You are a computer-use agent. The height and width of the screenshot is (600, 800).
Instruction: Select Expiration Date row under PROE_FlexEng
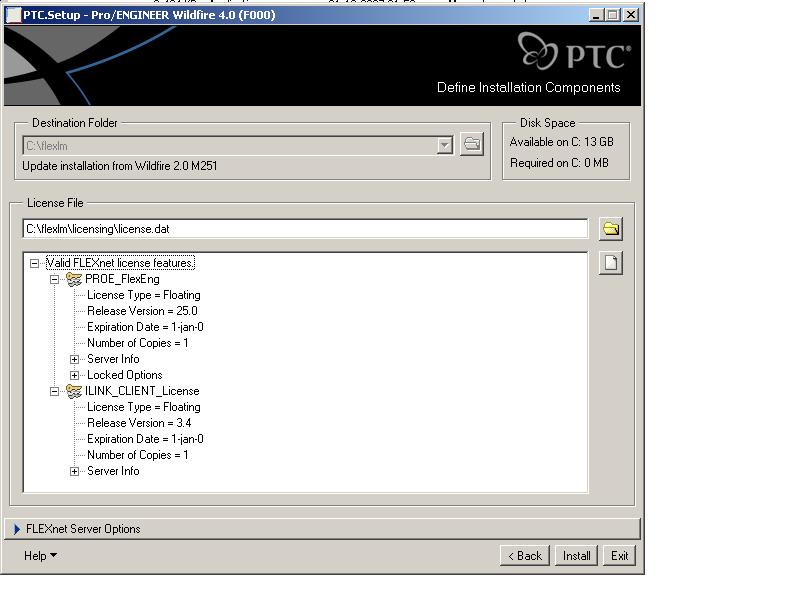(145, 327)
